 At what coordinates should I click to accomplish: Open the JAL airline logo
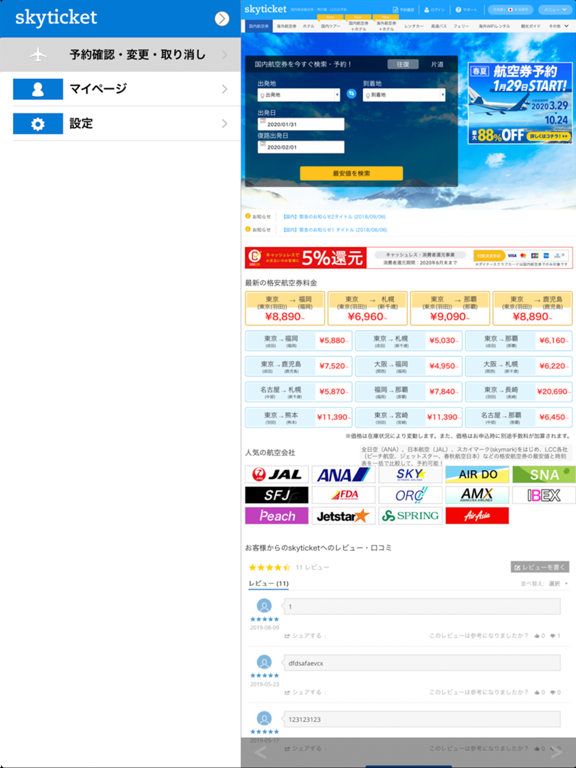pos(277,474)
